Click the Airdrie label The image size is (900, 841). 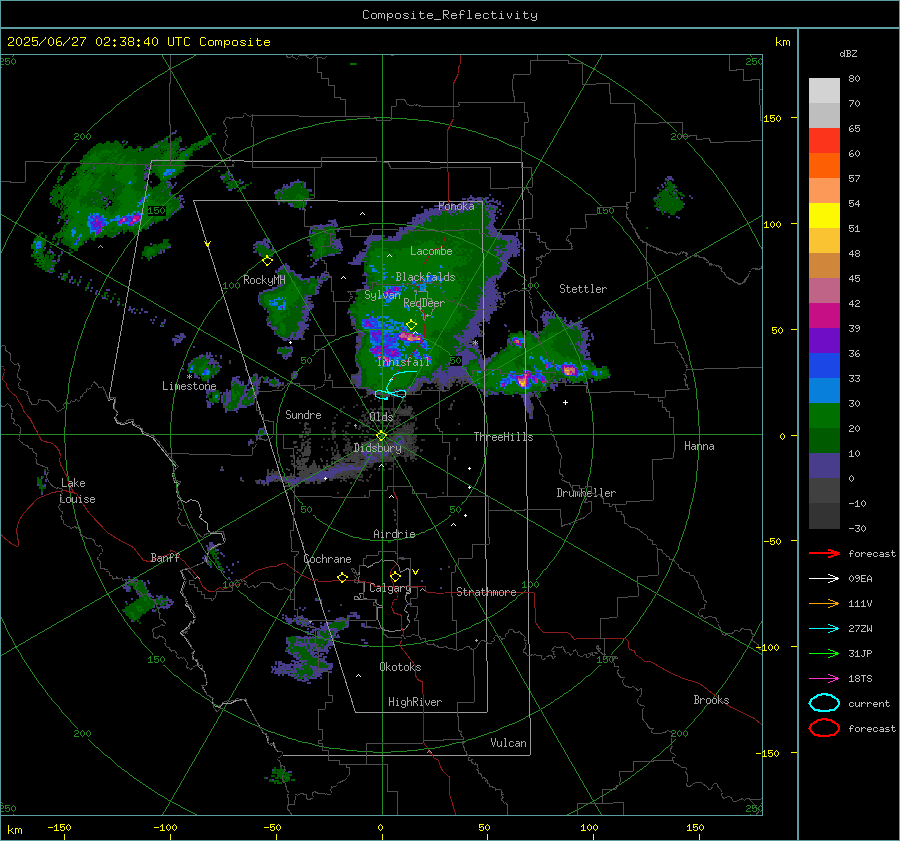click(x=394, y=534)
